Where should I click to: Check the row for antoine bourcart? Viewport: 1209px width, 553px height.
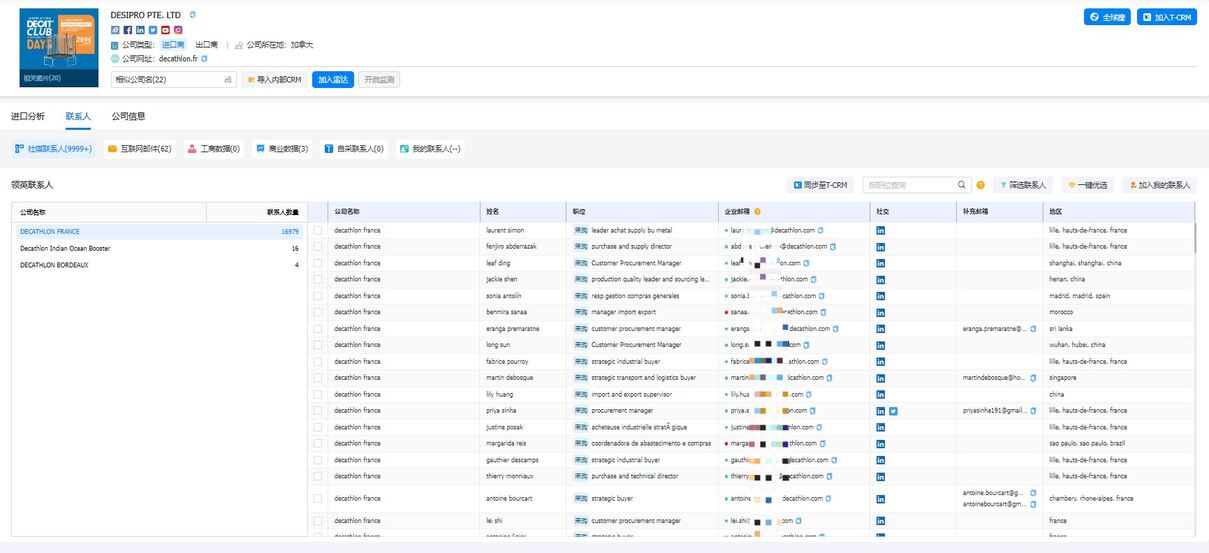(x=318, y=498)
